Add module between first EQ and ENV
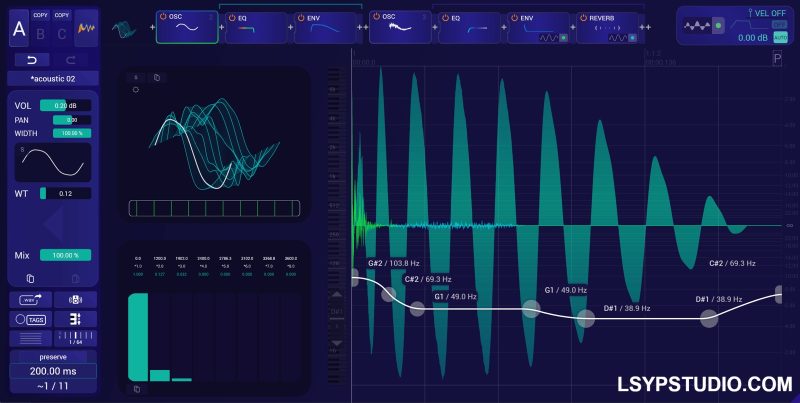The height and width of the screenshot is (403, 800). click(x=290, y=27)
